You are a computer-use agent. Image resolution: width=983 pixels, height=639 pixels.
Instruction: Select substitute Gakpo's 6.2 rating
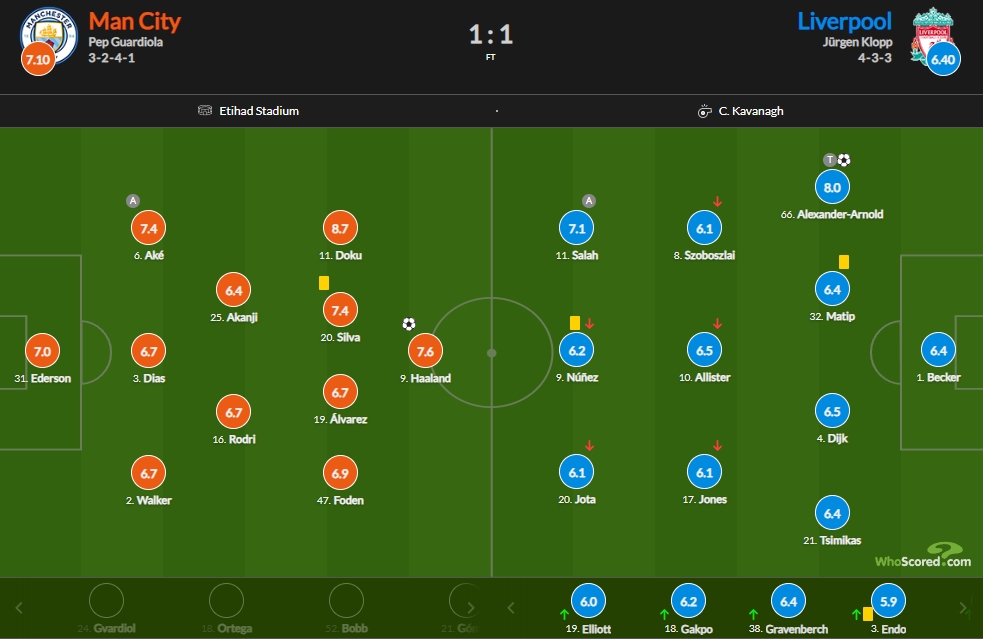(x=688, y=601)
